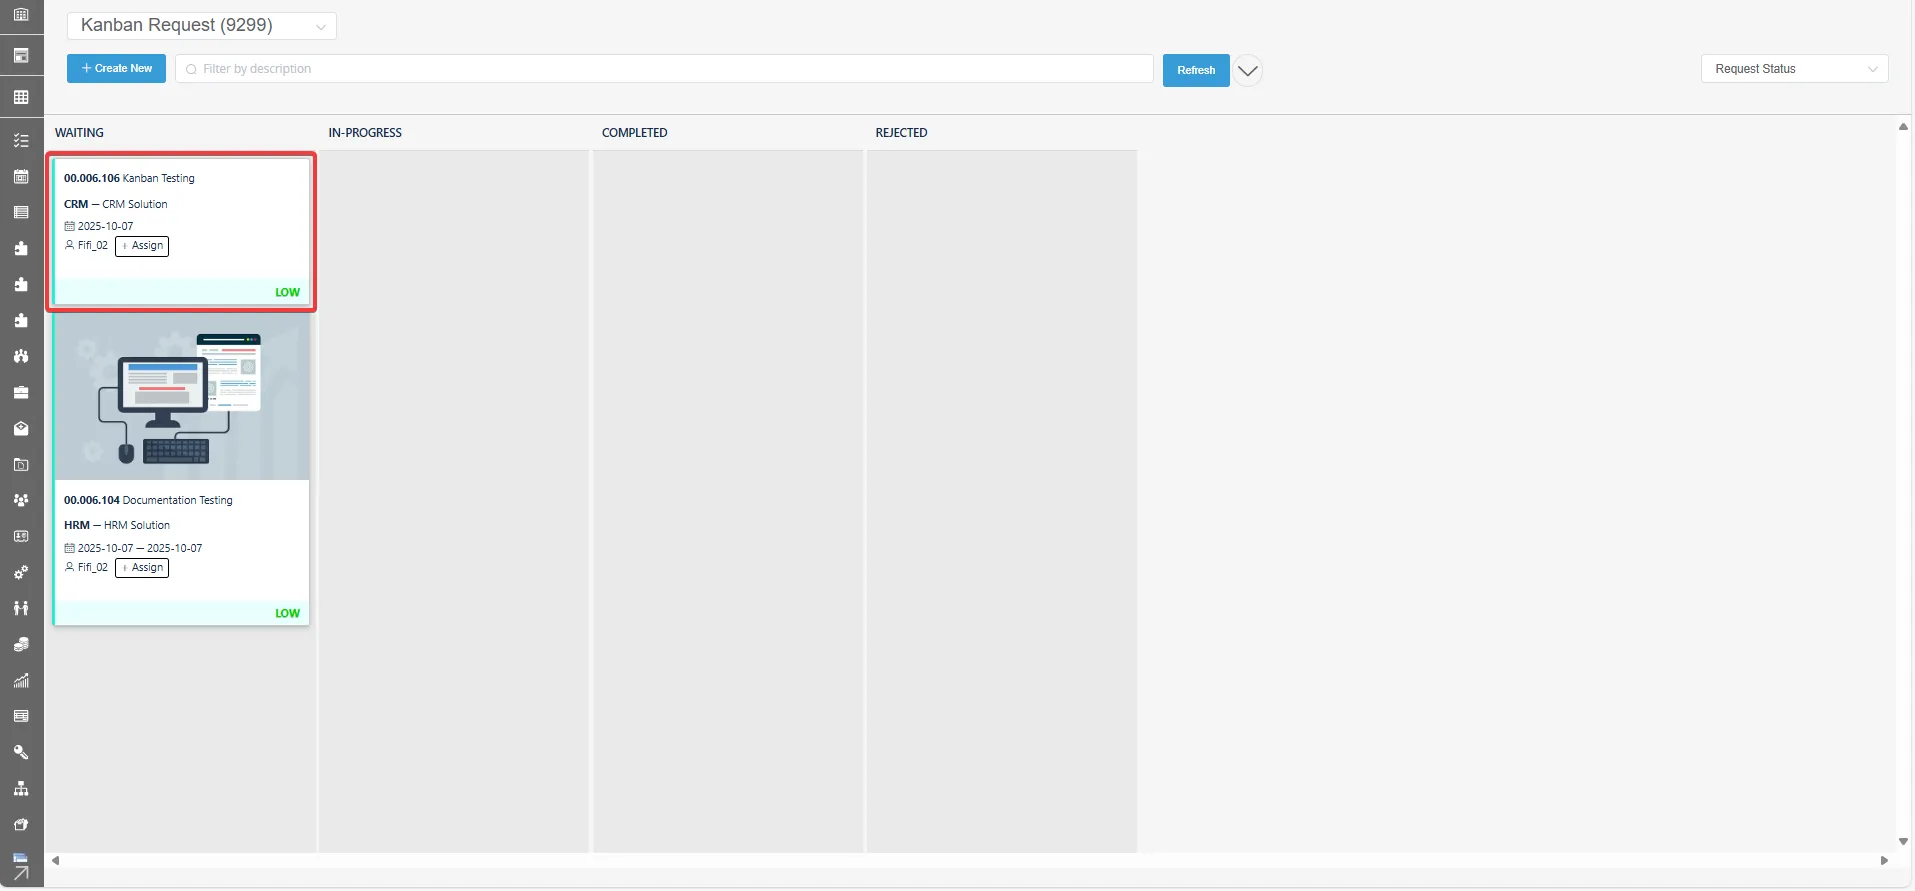This screenshot has width=1915, height=891.
Task: Click the HRM — HRM Solution text
Action: coord(117,525)
